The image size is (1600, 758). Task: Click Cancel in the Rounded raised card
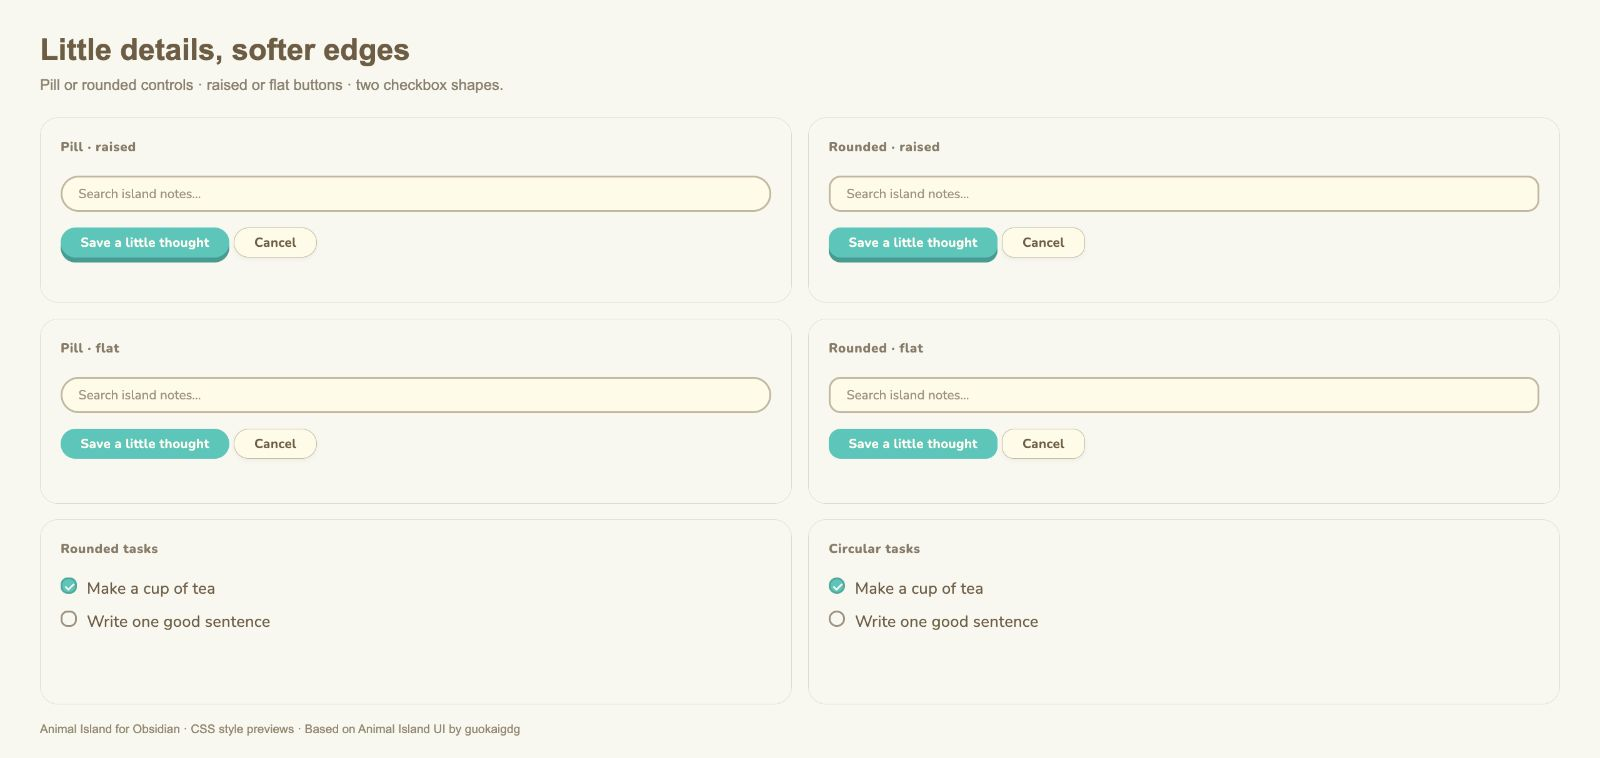click(1043, 243)
